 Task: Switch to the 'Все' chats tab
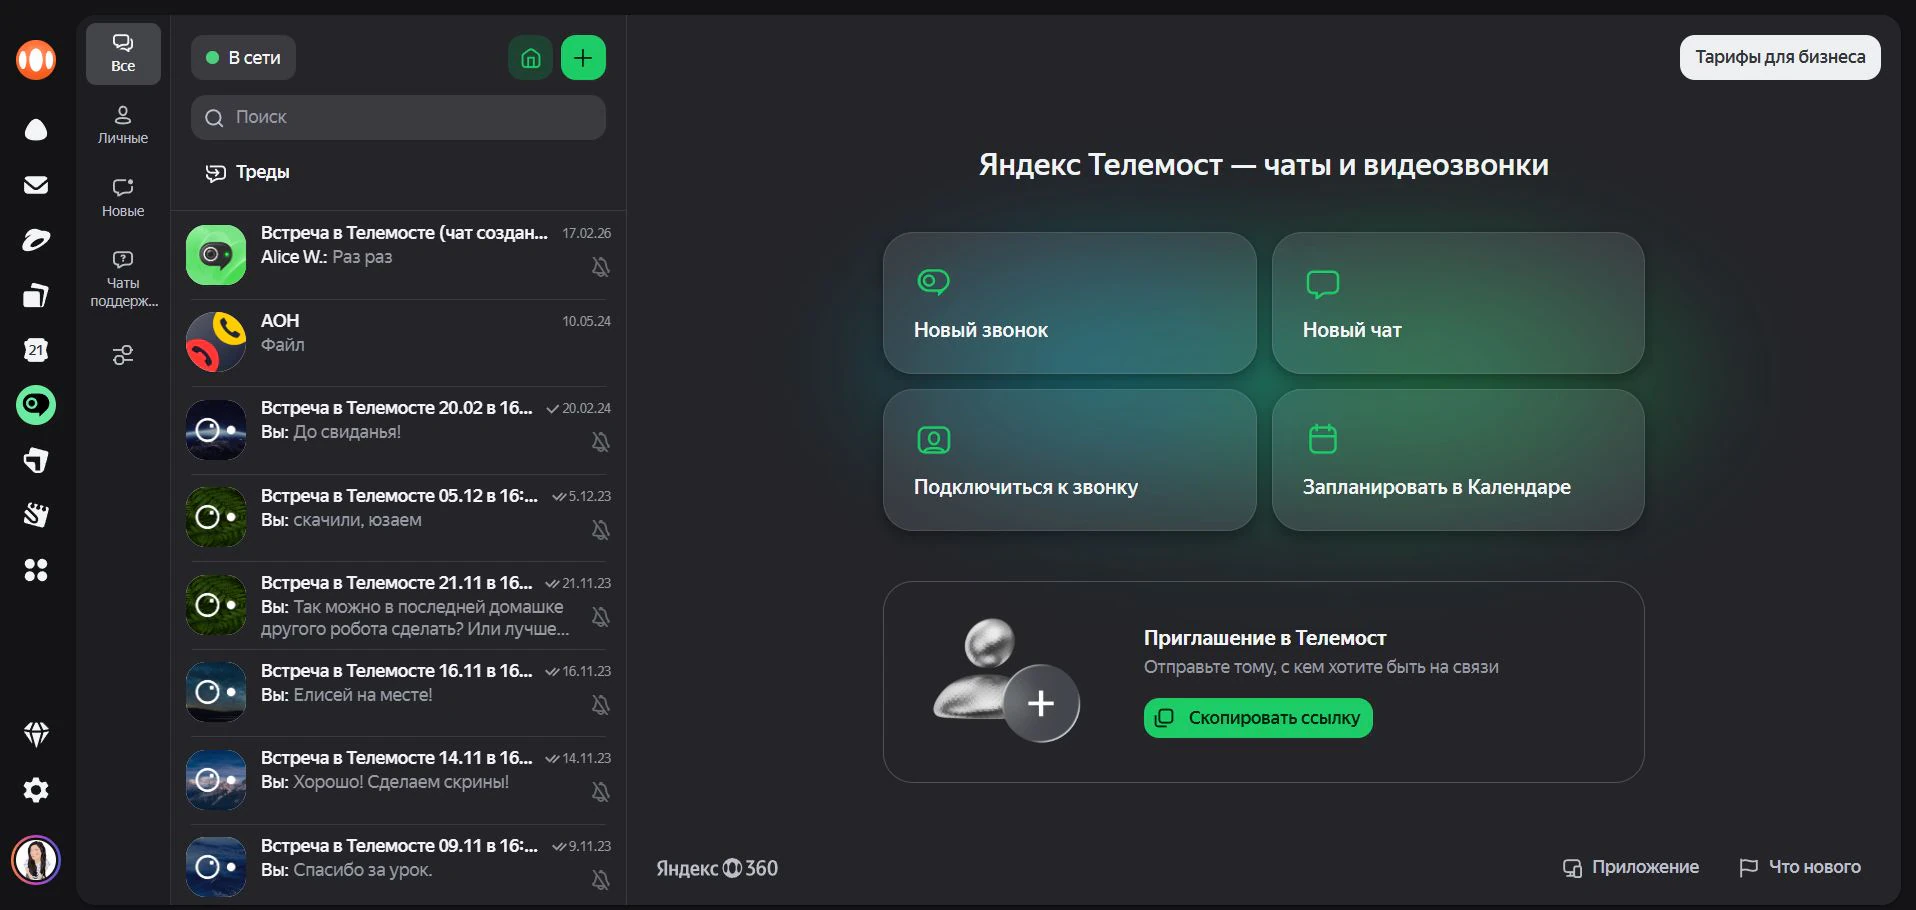123,54
